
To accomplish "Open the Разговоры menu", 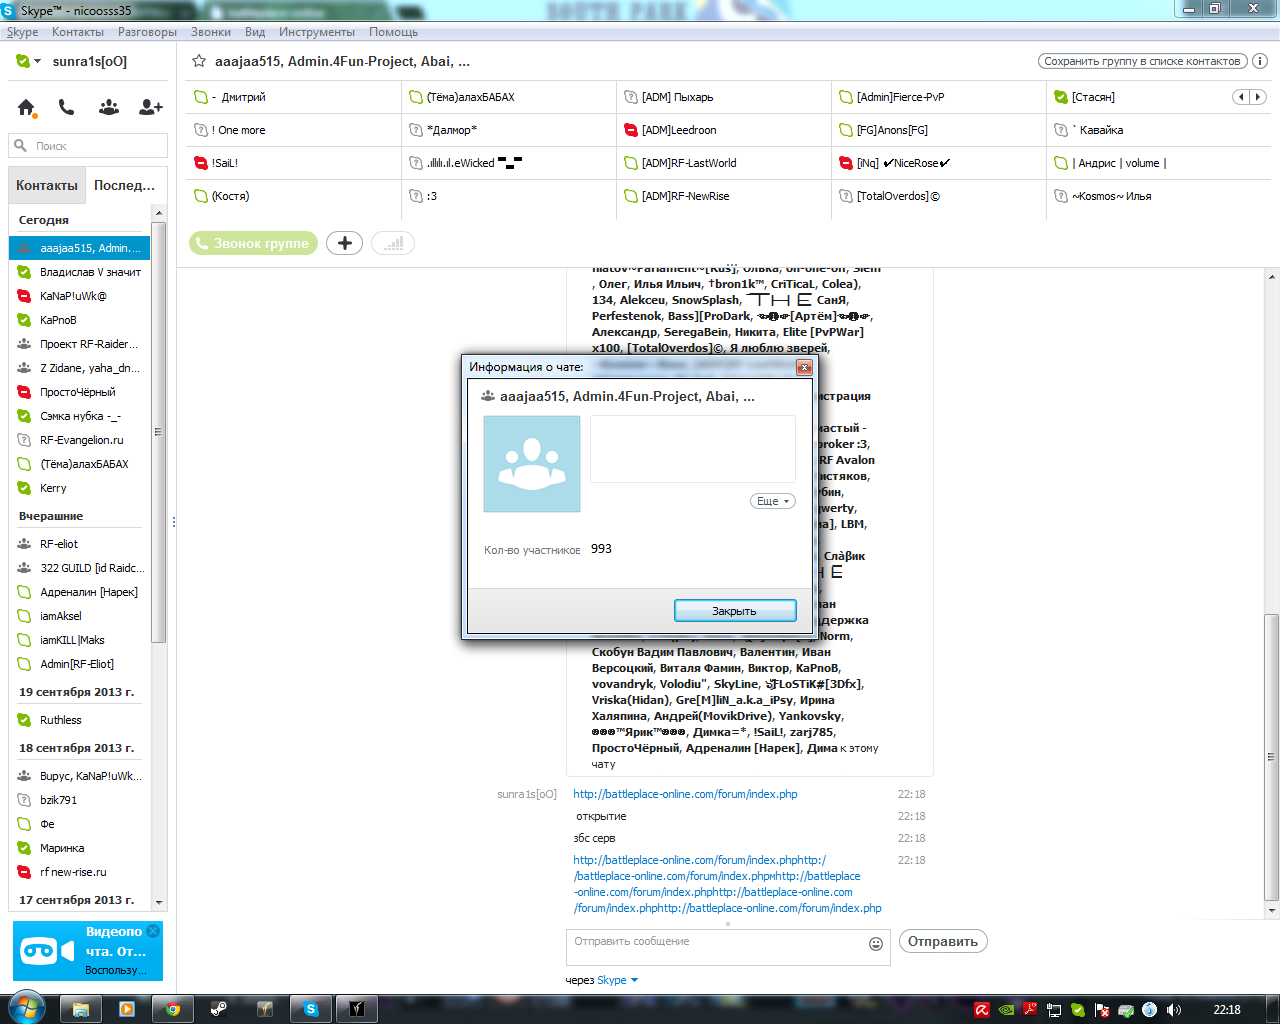I will tap(147, 32).
